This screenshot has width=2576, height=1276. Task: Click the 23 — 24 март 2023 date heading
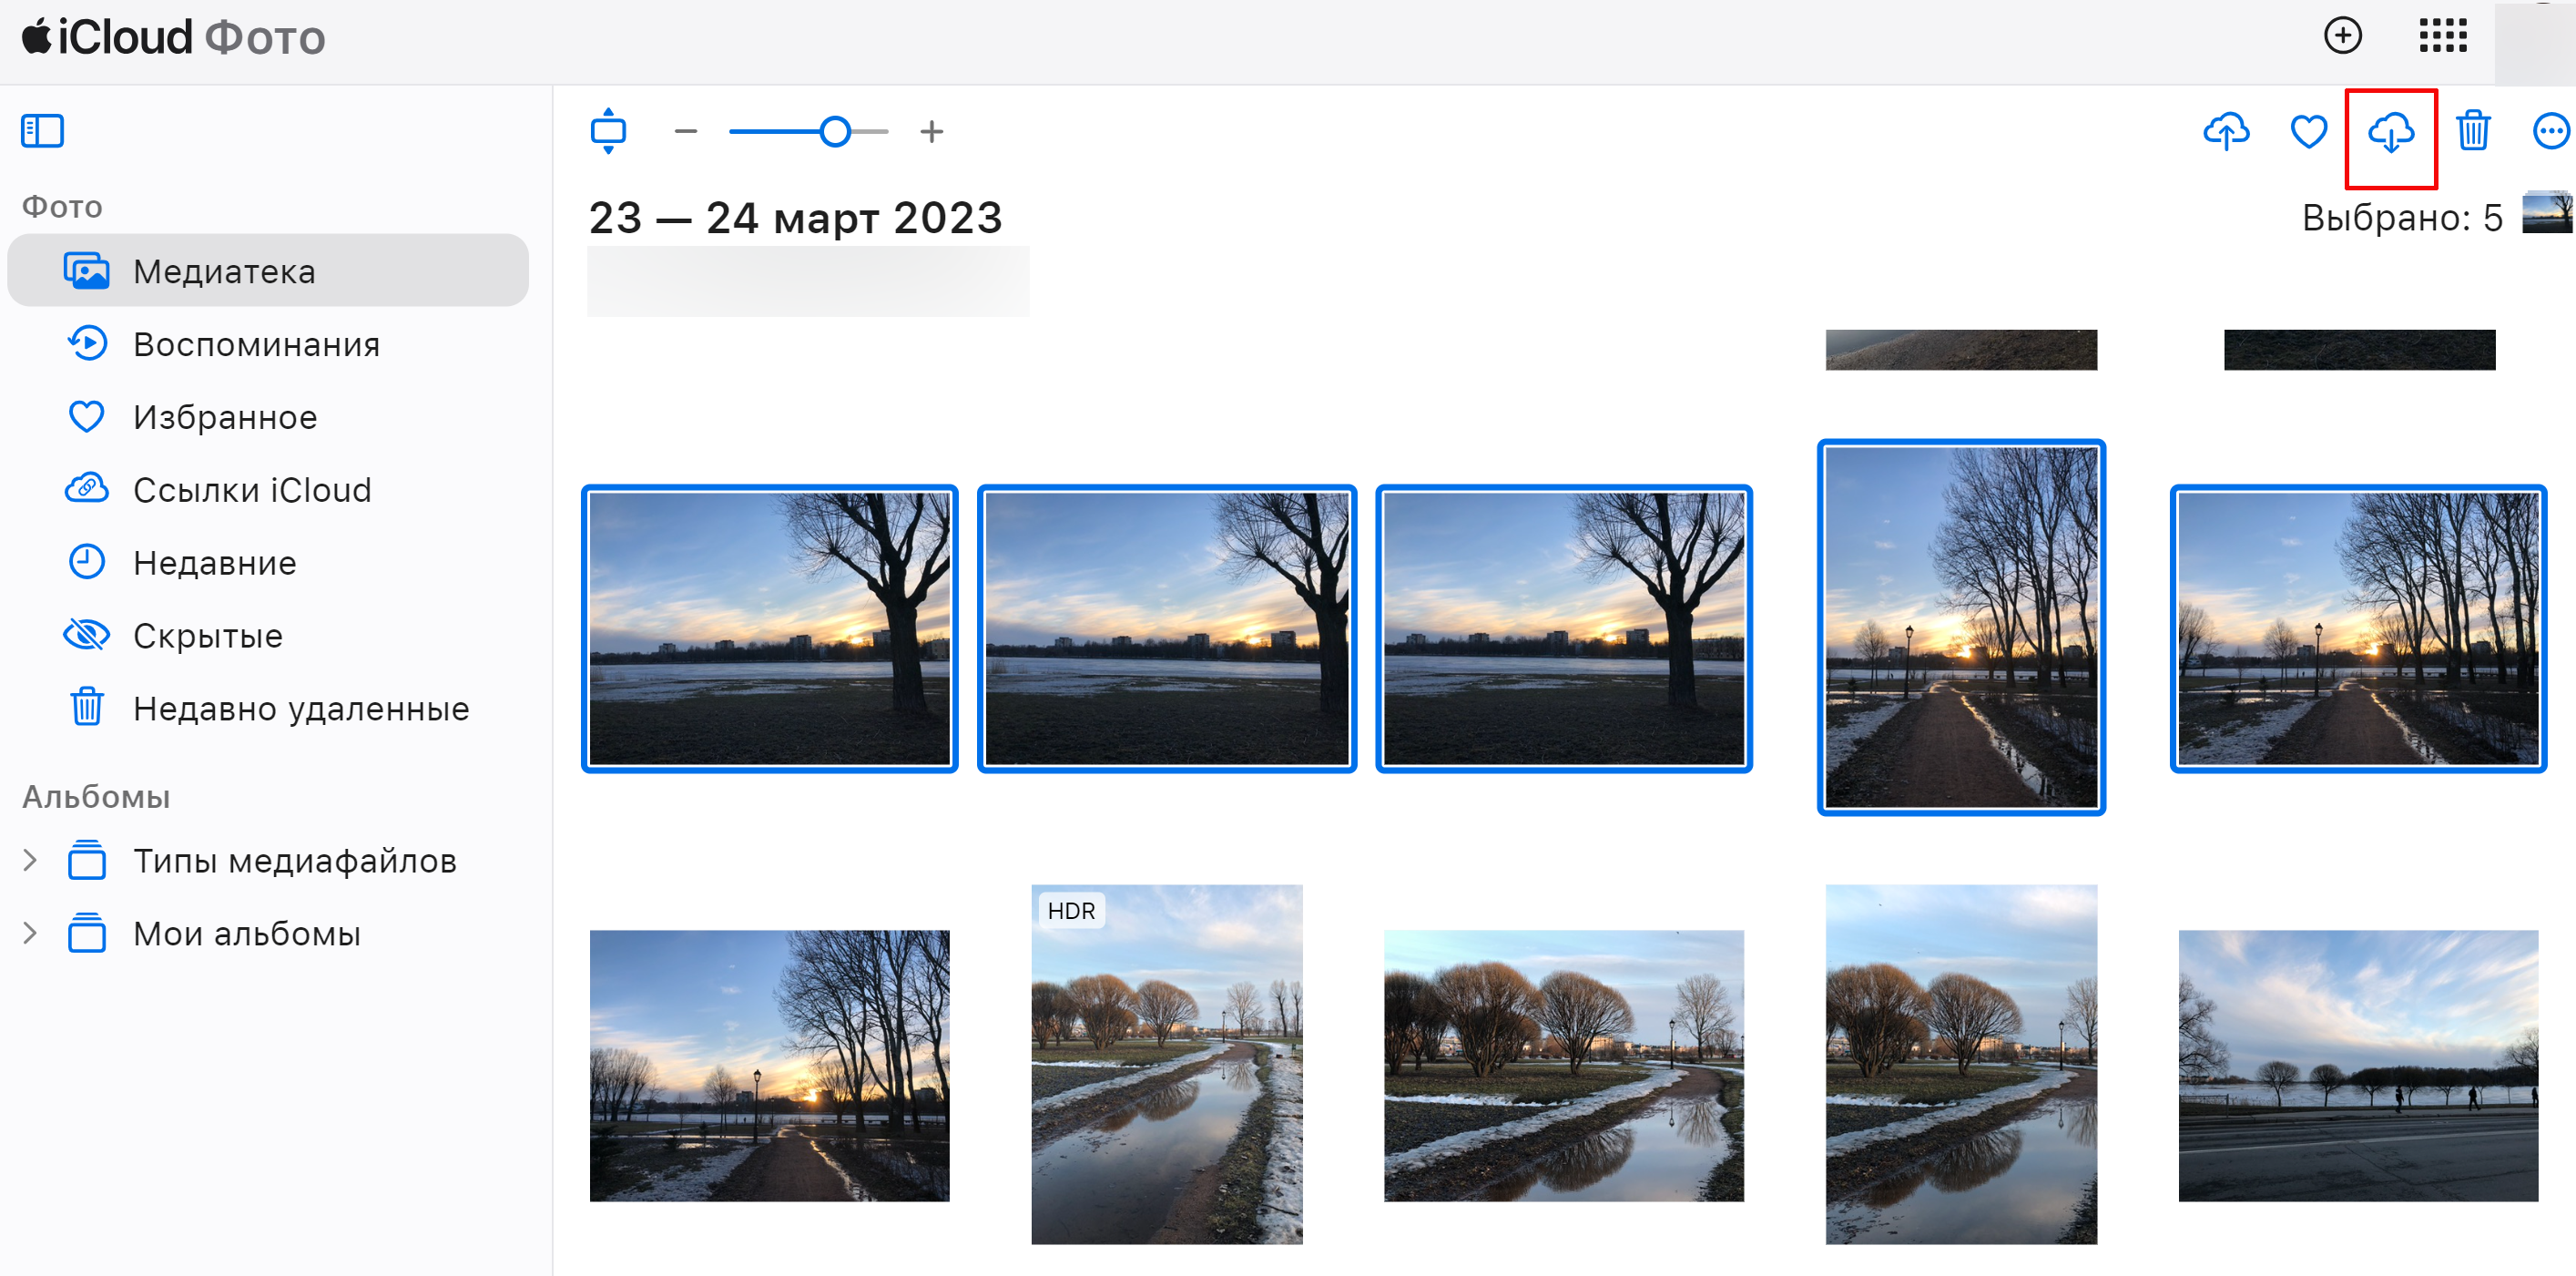[x=795, y=217]
